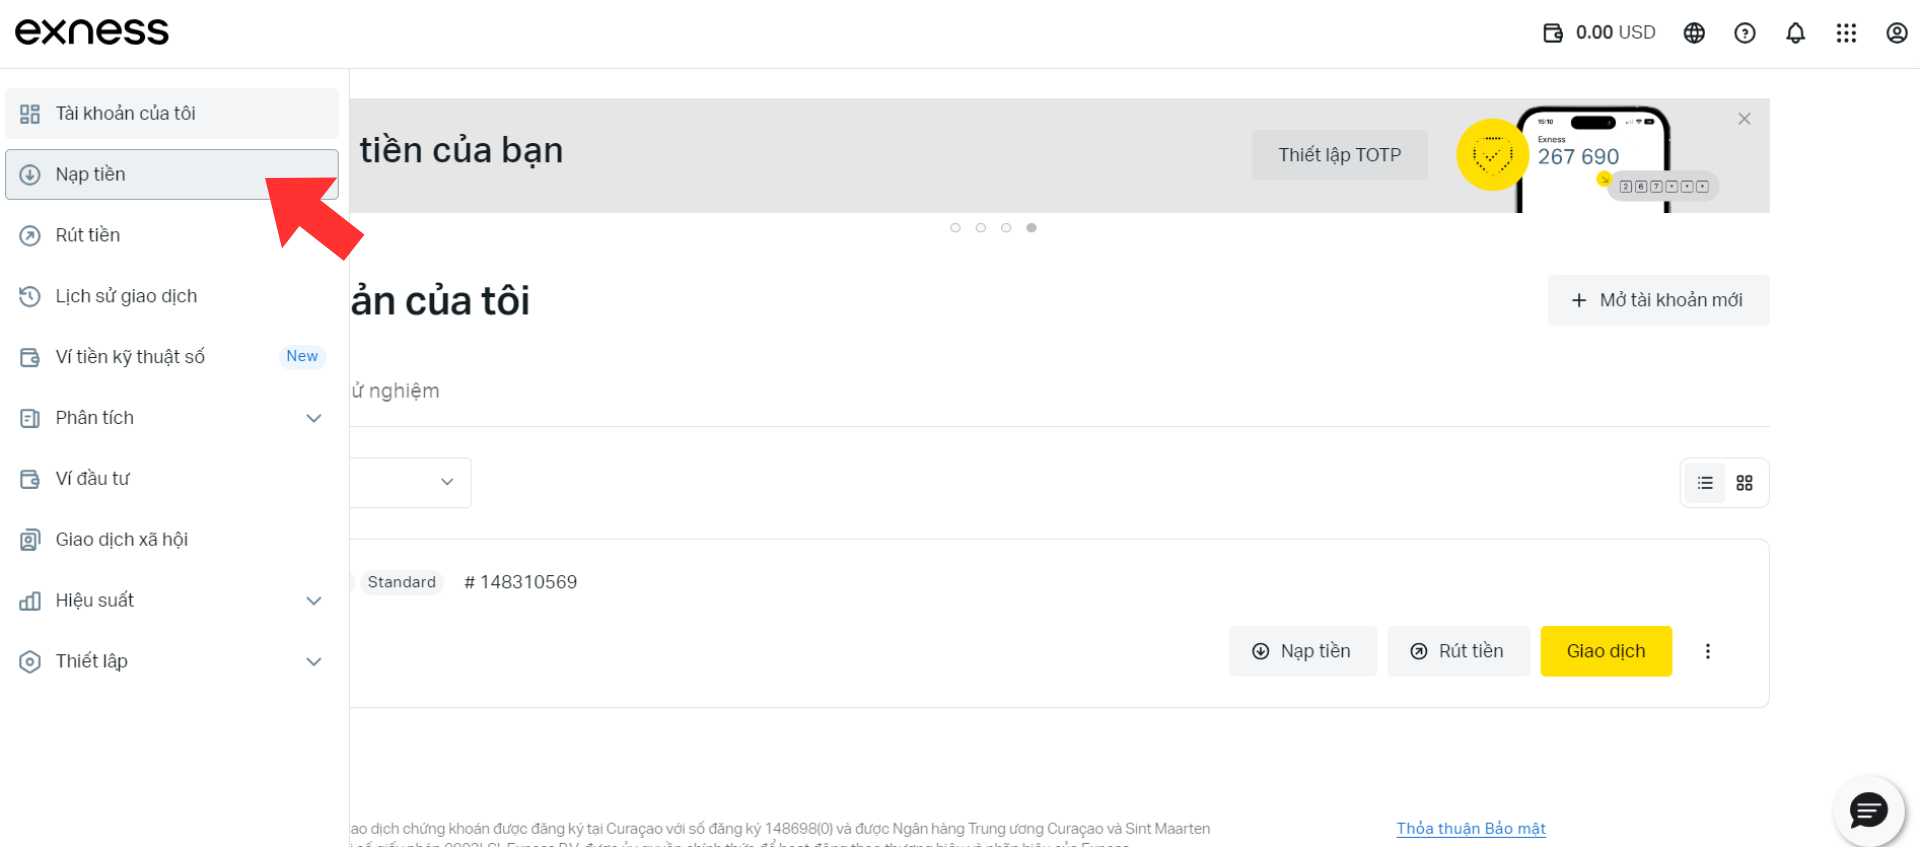Click the Rút tiền sidebar arrow icon
The image size is (1920, 851).
(x=30, y=236)
